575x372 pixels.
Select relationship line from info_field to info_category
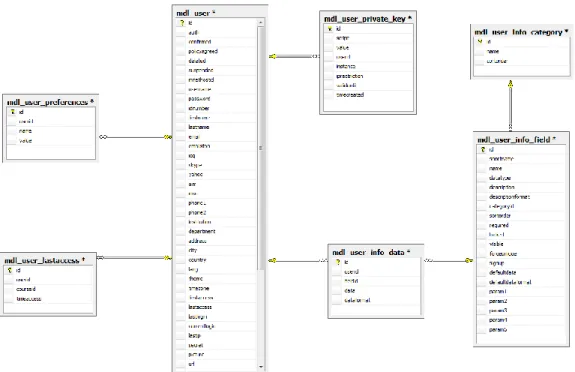[510, 106]
